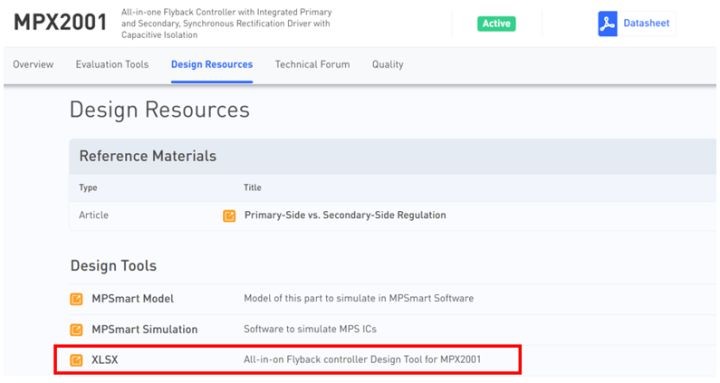
Task: Click the MPX2001 product title
Action: point(60,23)
